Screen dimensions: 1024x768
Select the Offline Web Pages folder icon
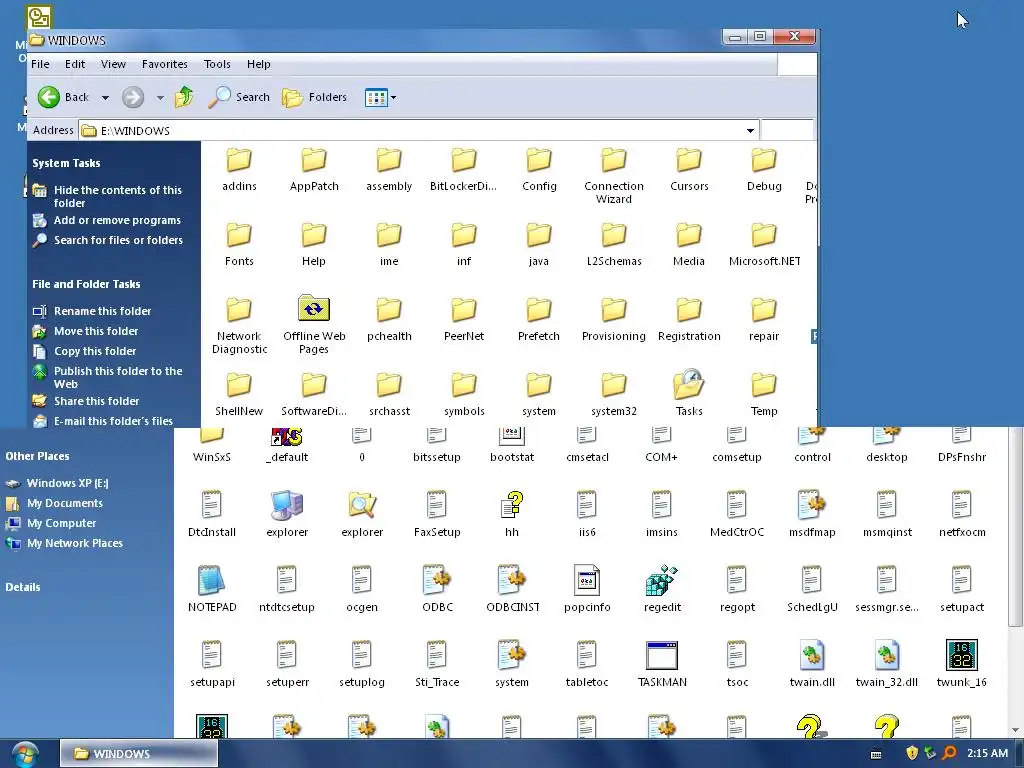coord(313,308)
